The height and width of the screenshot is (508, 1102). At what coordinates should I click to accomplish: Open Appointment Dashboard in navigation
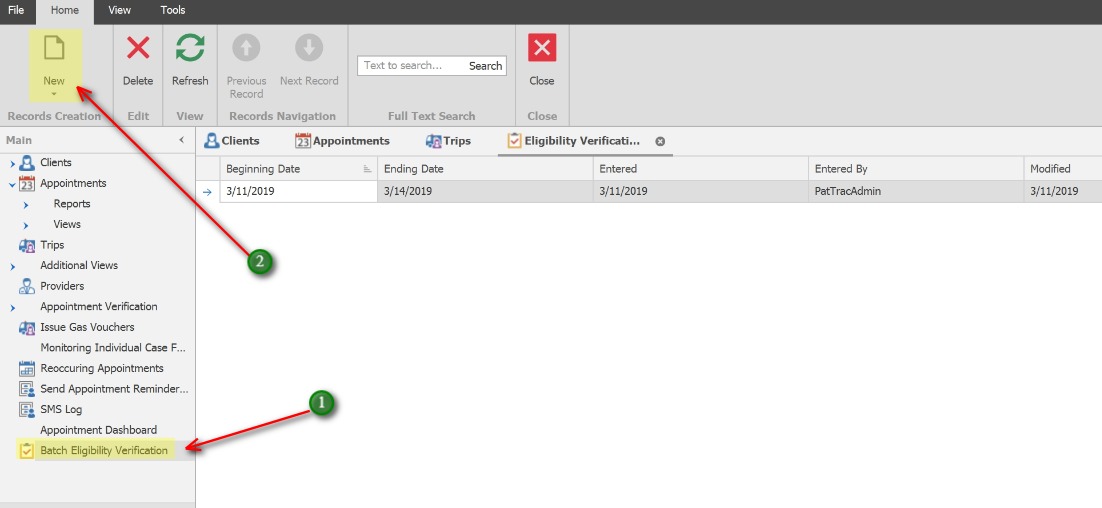[98, 430]
